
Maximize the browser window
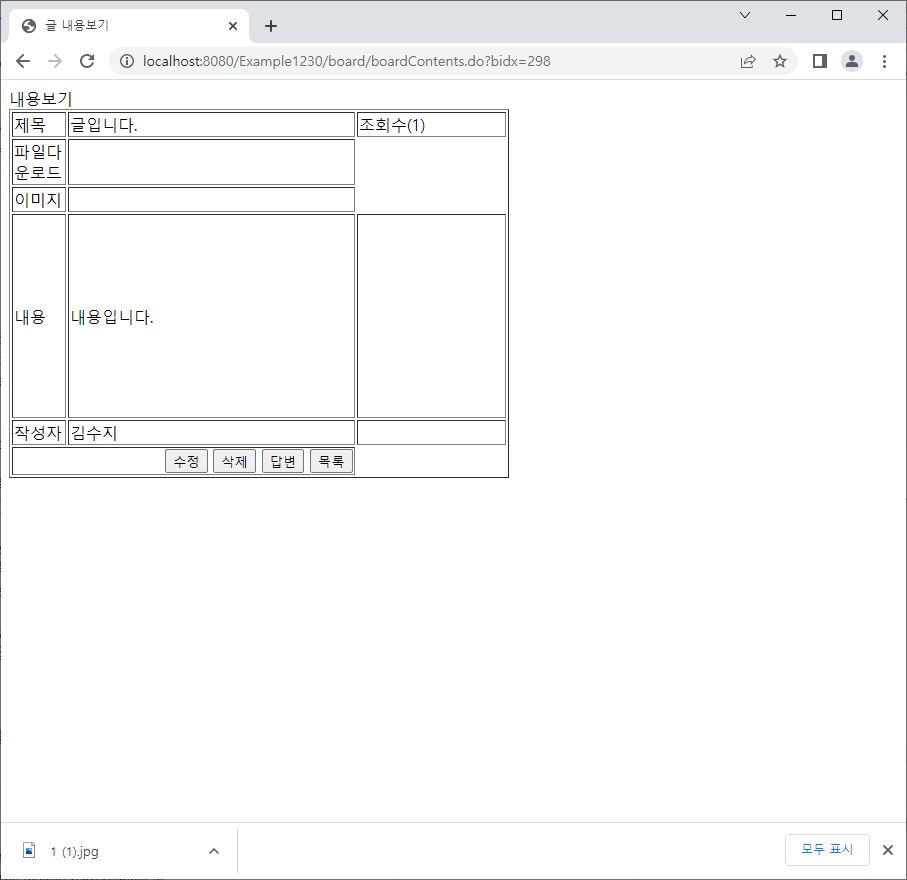[x=836, y=15]
